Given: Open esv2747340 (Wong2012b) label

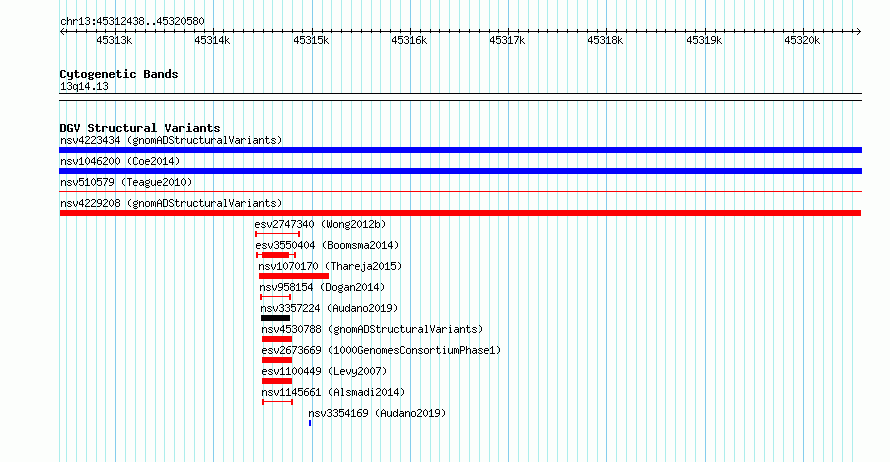Looking at the screenshot, I should pos(320,224).
